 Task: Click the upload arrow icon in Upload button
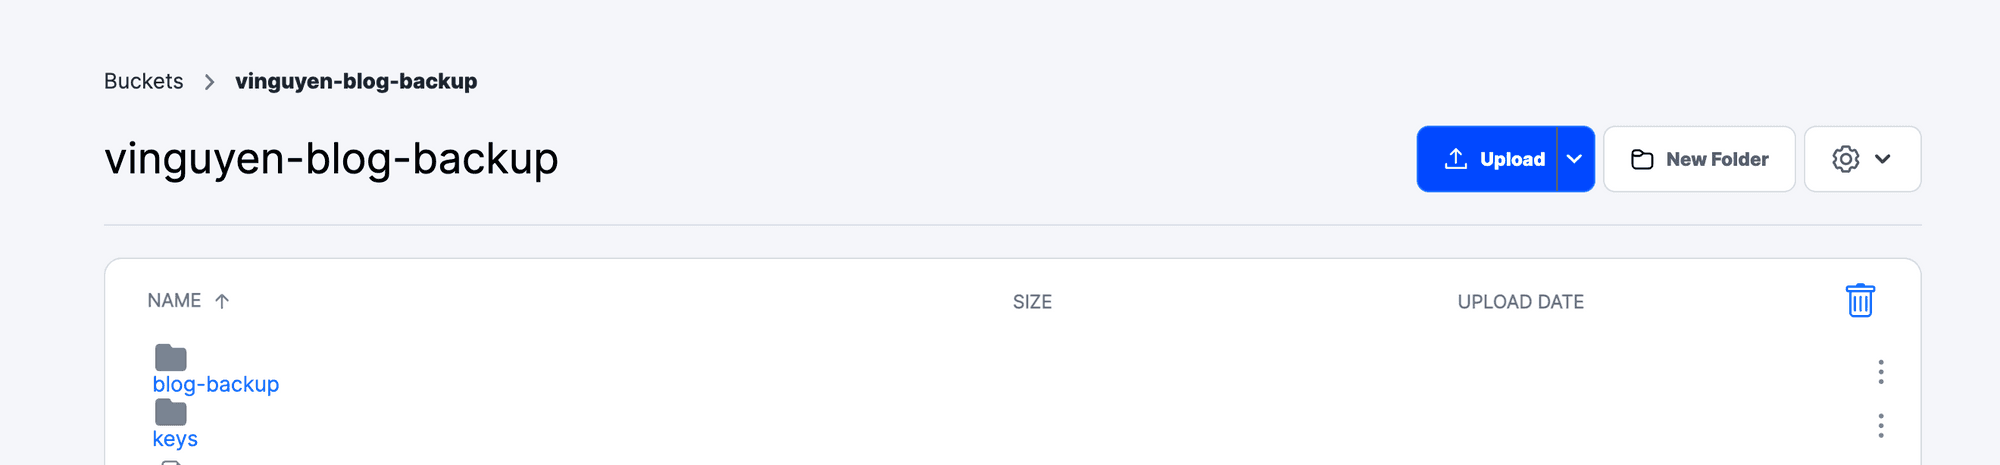1456,159
